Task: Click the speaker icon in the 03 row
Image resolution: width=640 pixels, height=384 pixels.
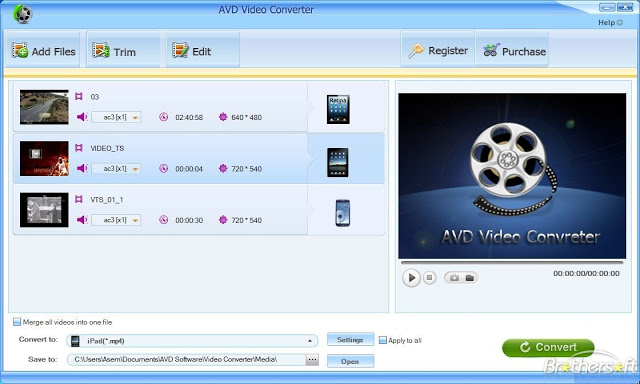Action: [82, 117]
